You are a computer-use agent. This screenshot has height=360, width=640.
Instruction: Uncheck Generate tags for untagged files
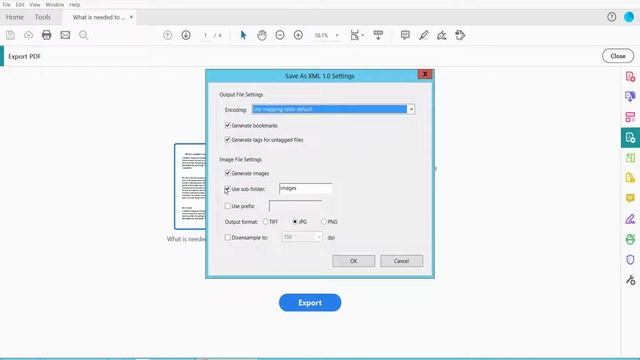[x=228, y=140]
